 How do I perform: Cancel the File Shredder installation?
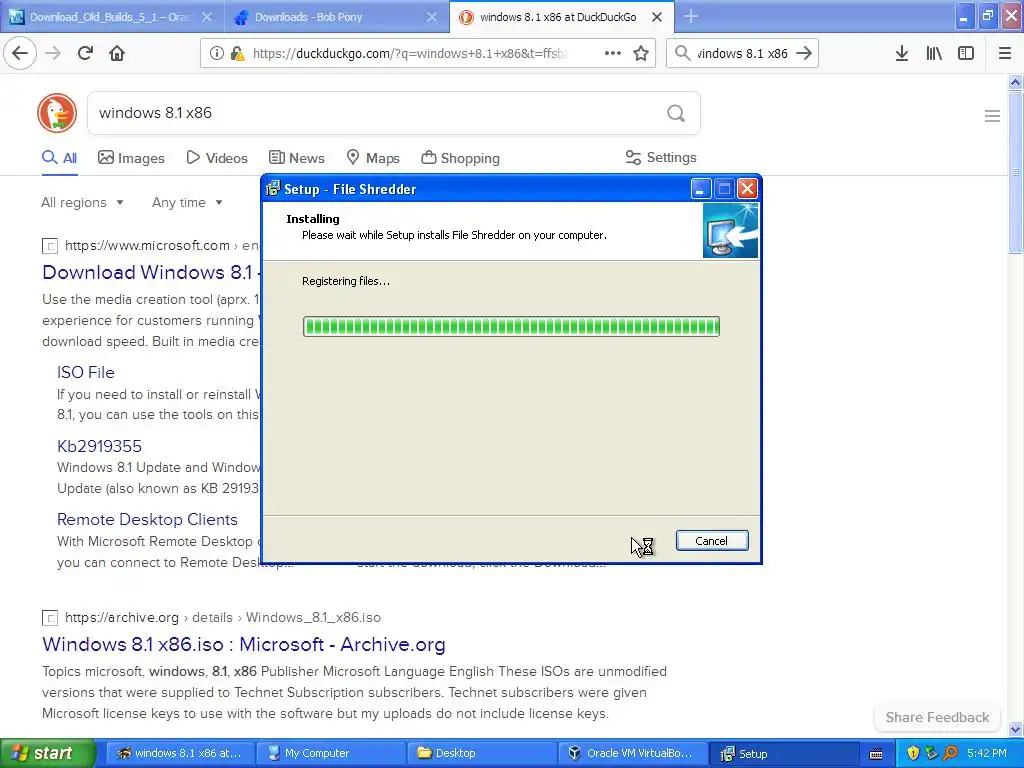pos(712,541)
